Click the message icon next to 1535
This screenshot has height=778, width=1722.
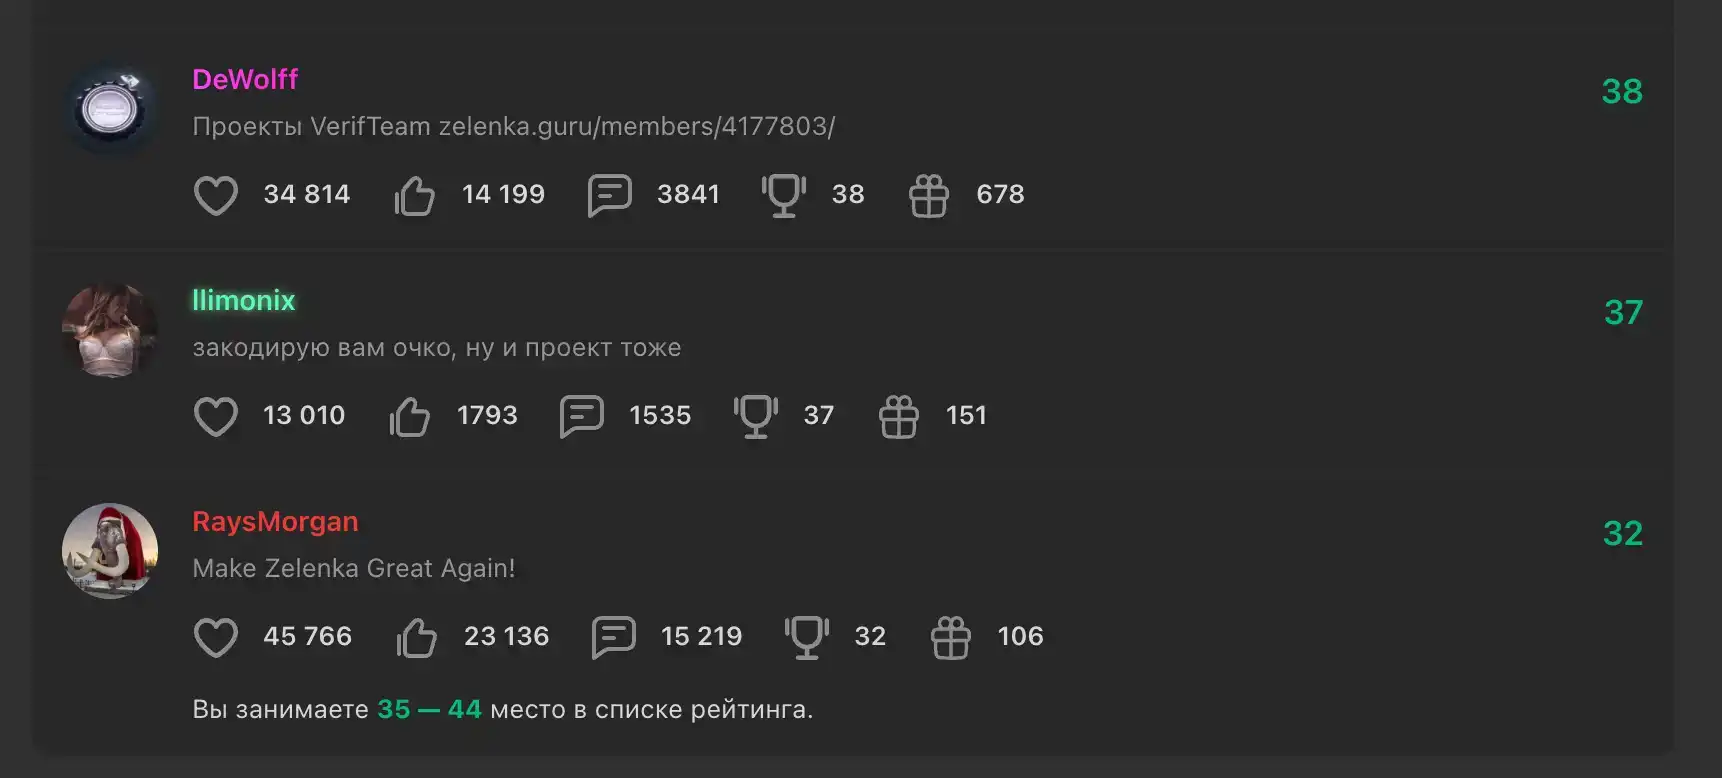581,416
